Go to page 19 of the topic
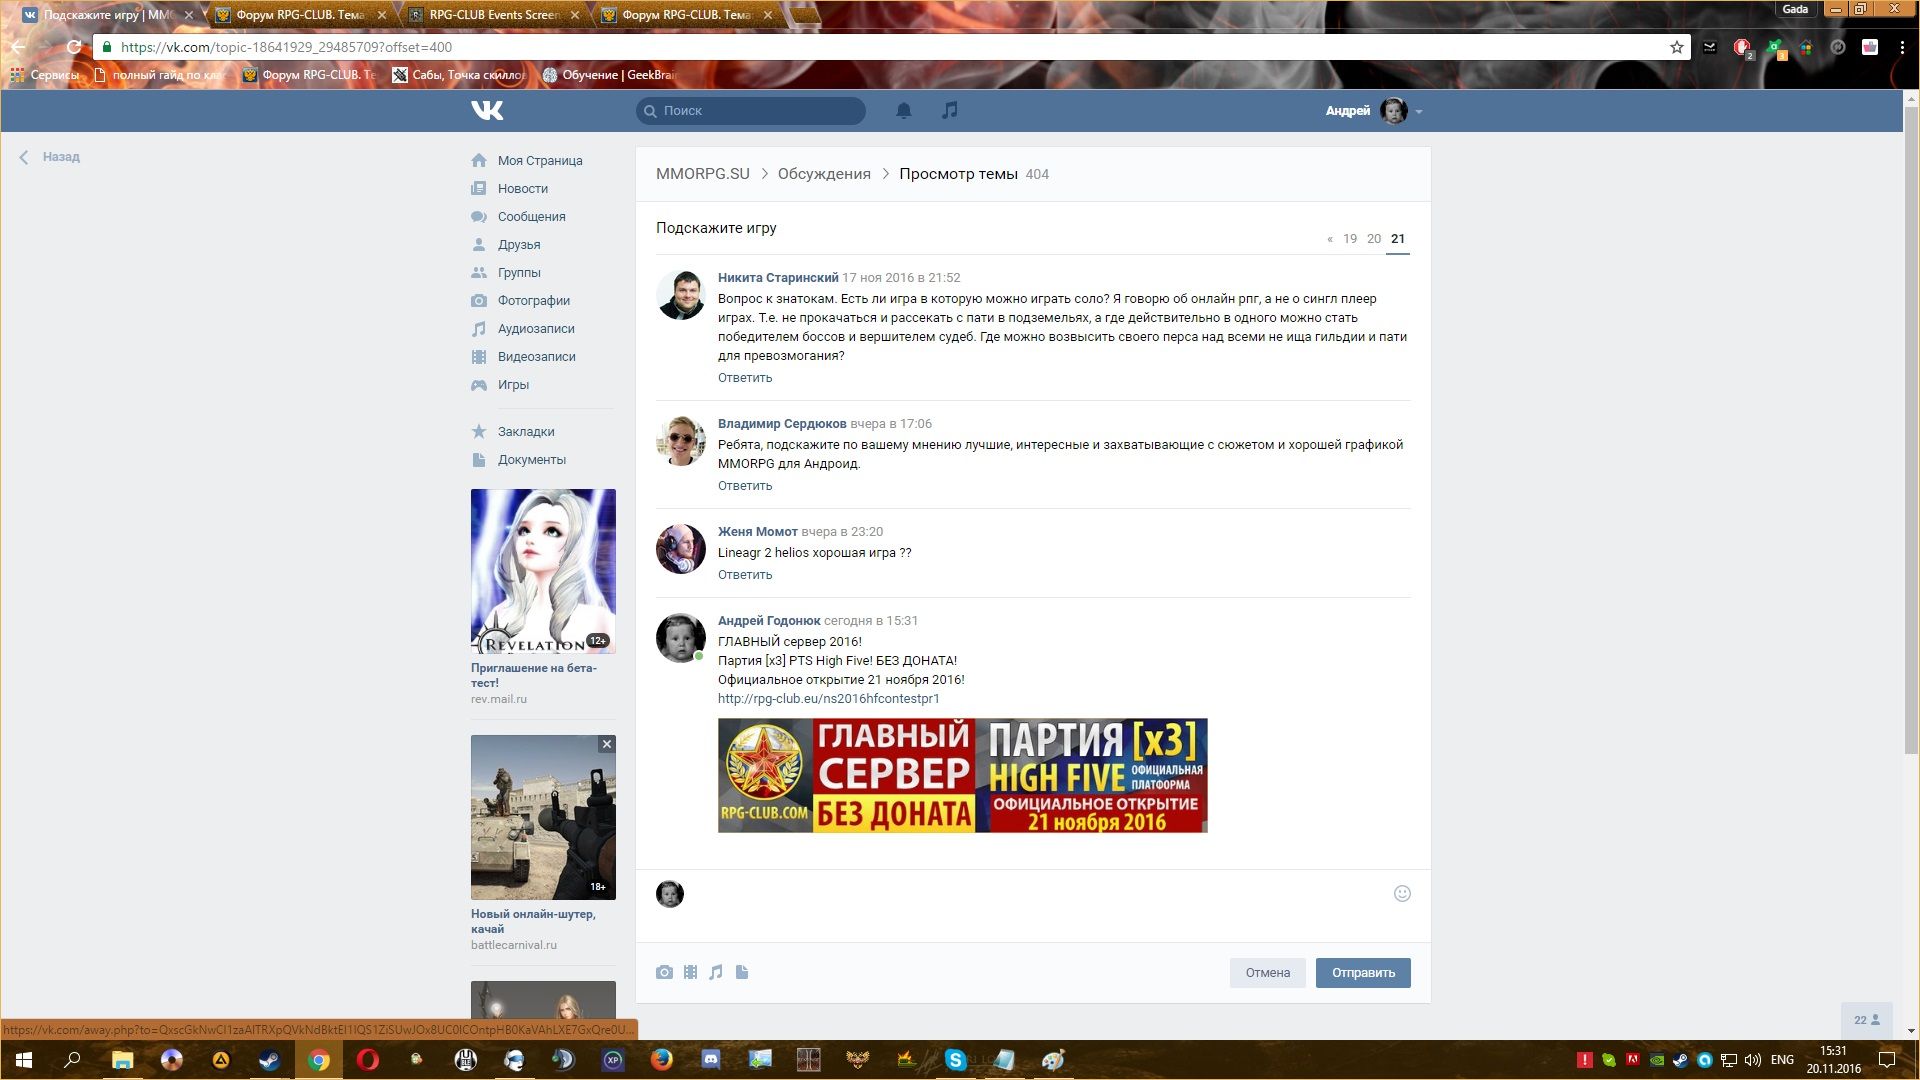The width and height of the screenshot is (1920, 1080). point(1349,239)
